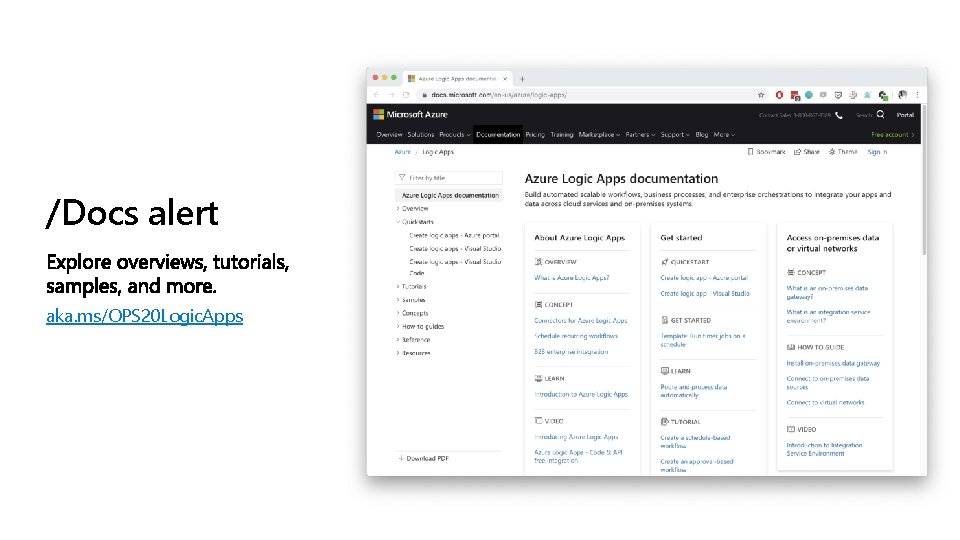Click the browser forward arrow
This screenshot has width=960, height=540.
pyautogui.click(x=391, y=95)
